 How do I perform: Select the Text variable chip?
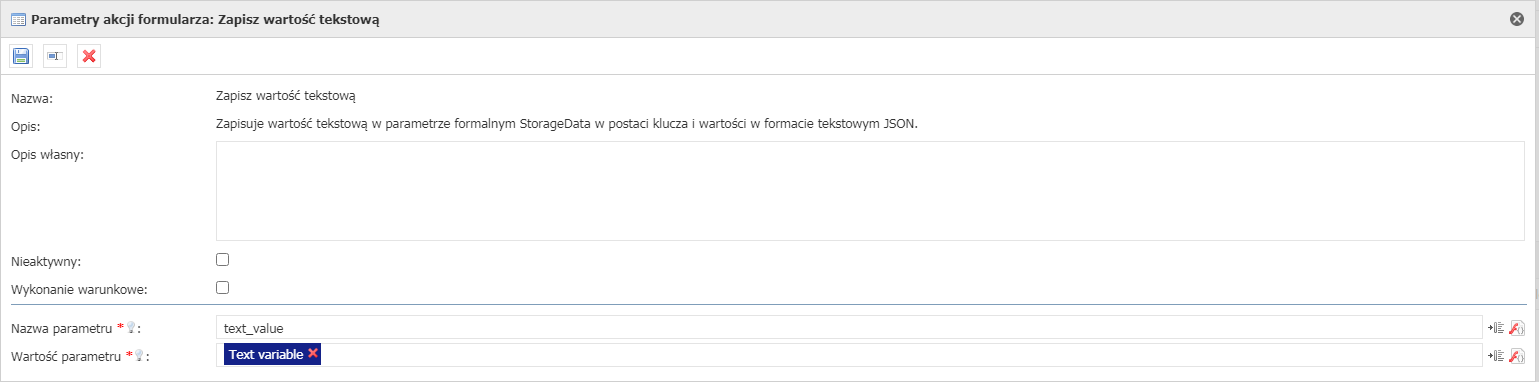pyautogui.click(x=266, y=354)
